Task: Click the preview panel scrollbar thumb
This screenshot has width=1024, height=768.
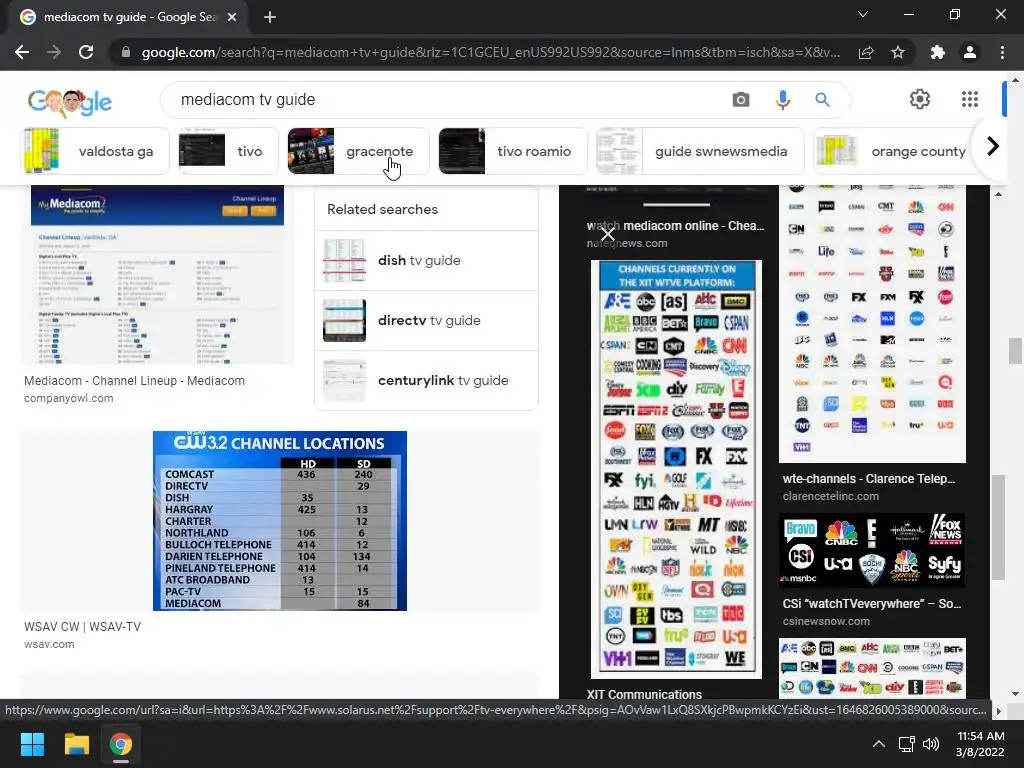Action: [998, 528]
